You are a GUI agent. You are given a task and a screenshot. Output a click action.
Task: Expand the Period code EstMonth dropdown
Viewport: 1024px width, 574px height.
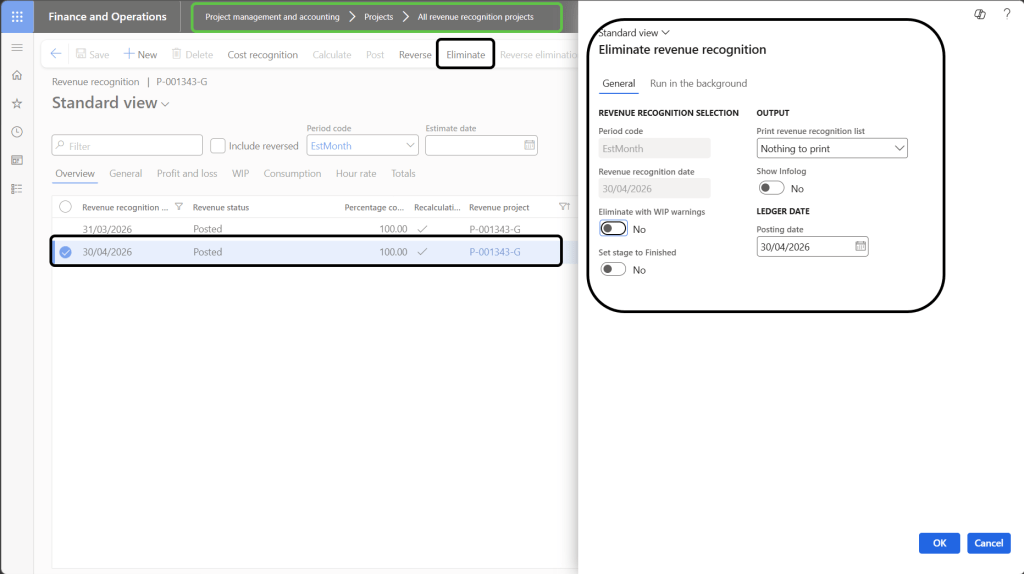pos(410,146)
